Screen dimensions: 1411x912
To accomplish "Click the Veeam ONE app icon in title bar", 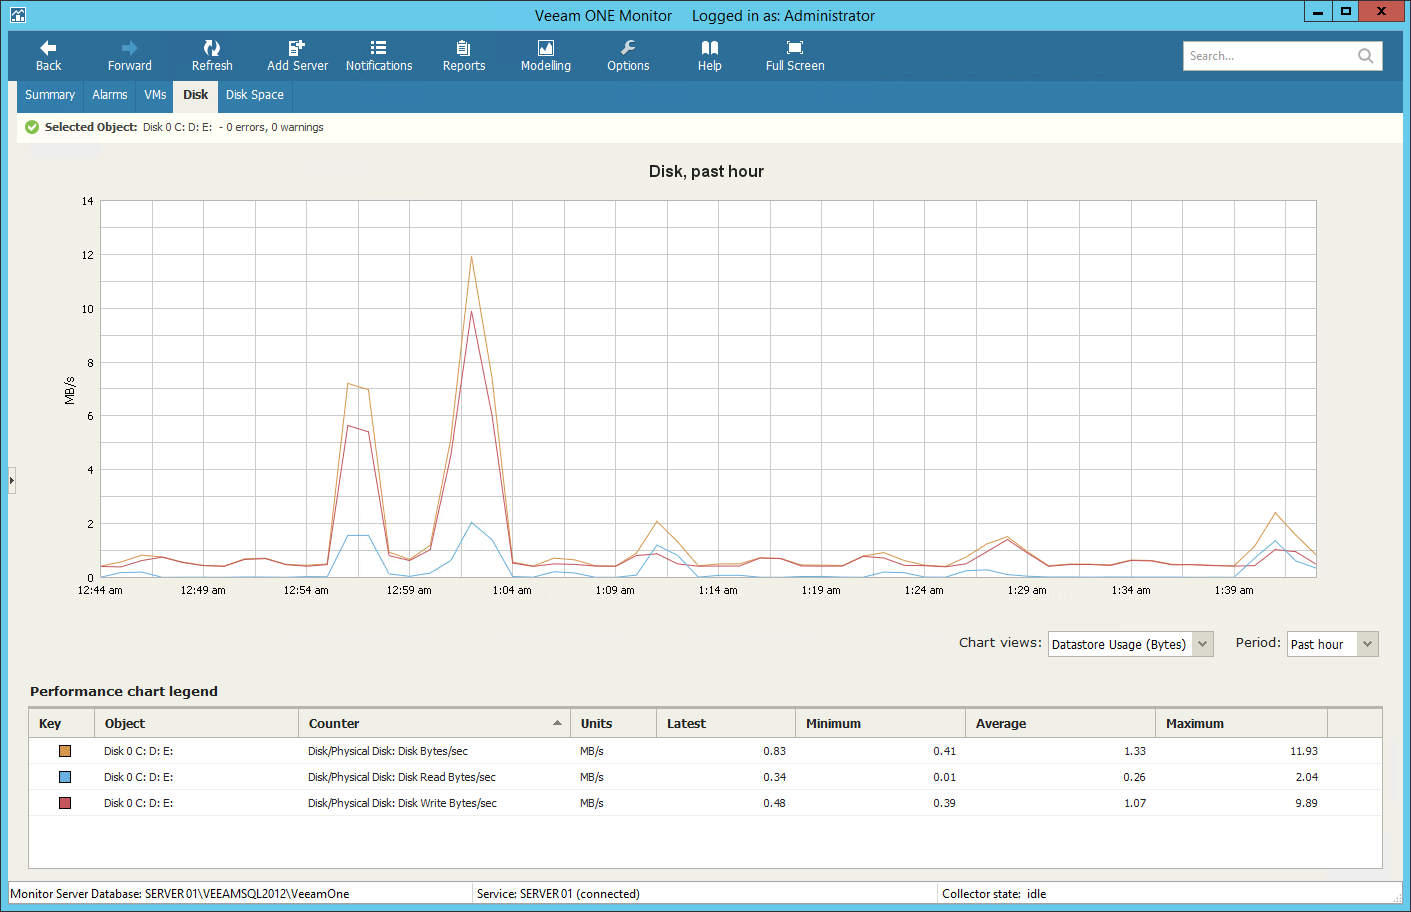I will point(17,15).
